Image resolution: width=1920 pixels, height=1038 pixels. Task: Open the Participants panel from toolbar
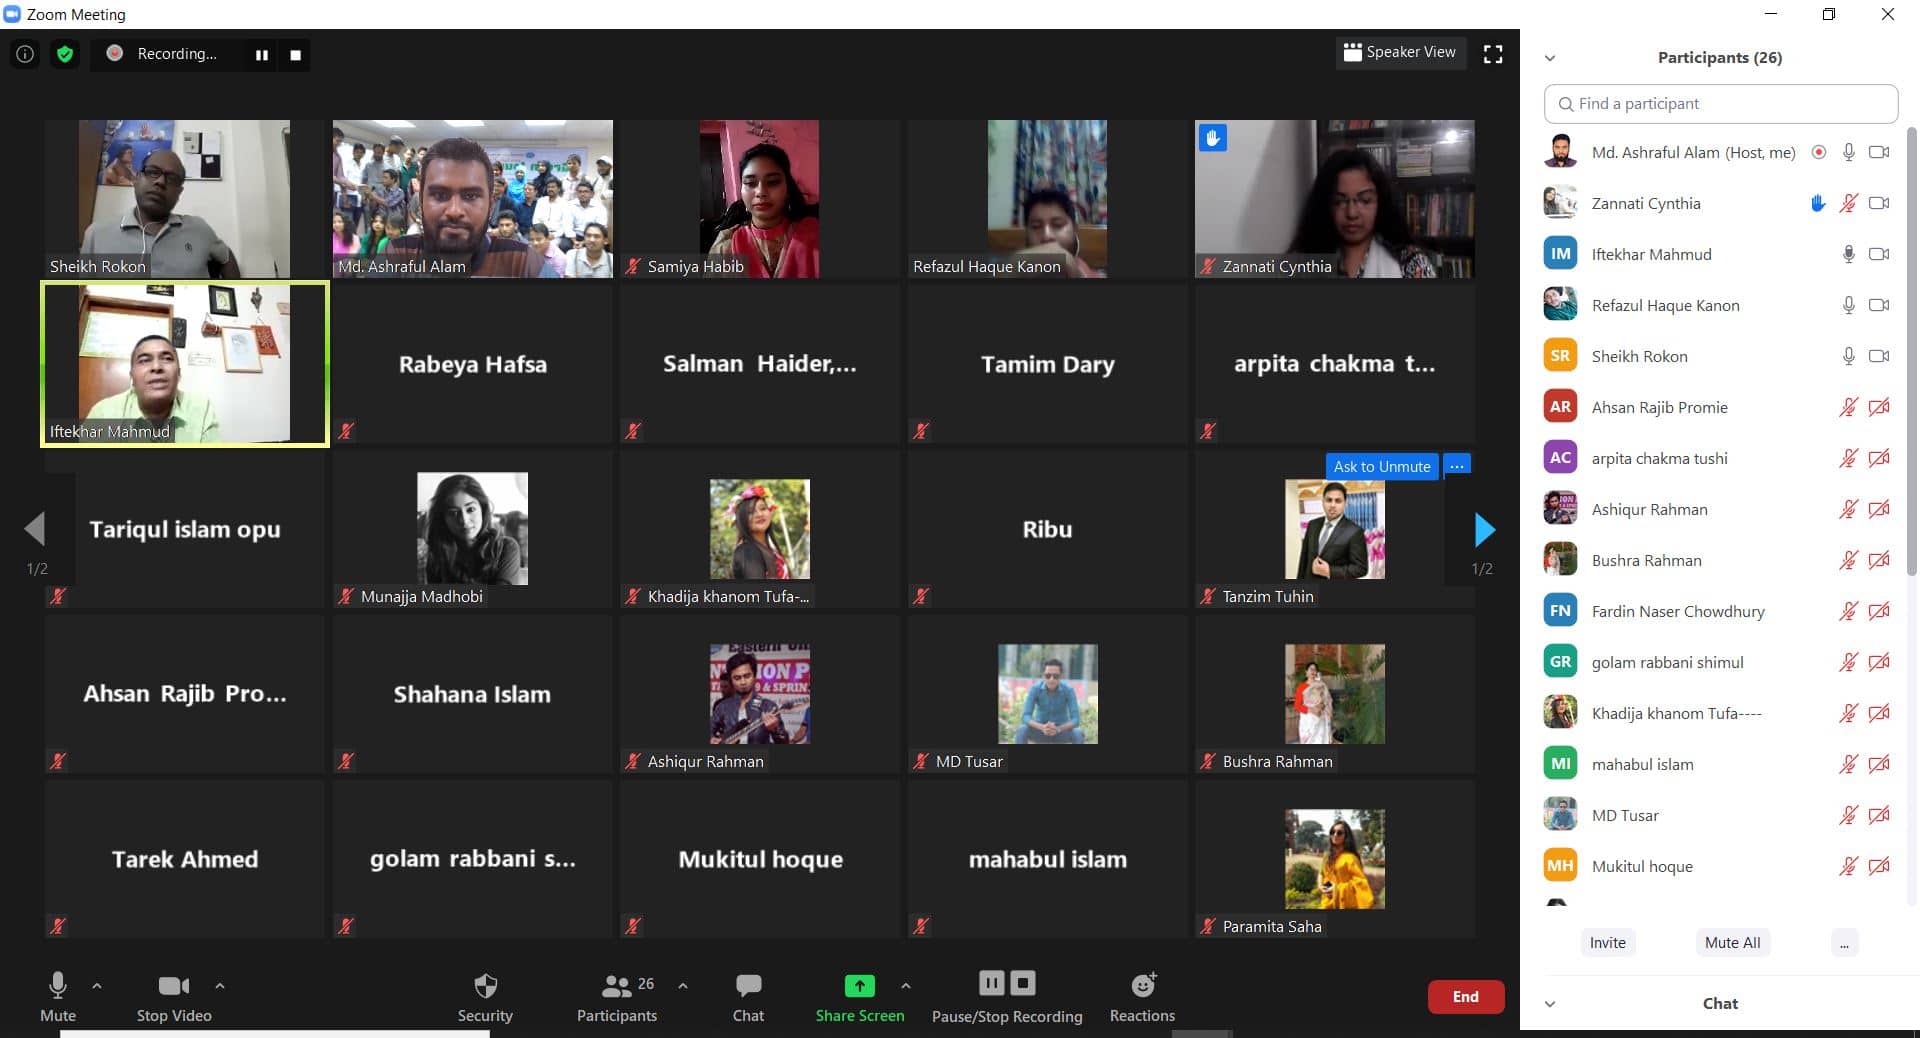point(617,987)
